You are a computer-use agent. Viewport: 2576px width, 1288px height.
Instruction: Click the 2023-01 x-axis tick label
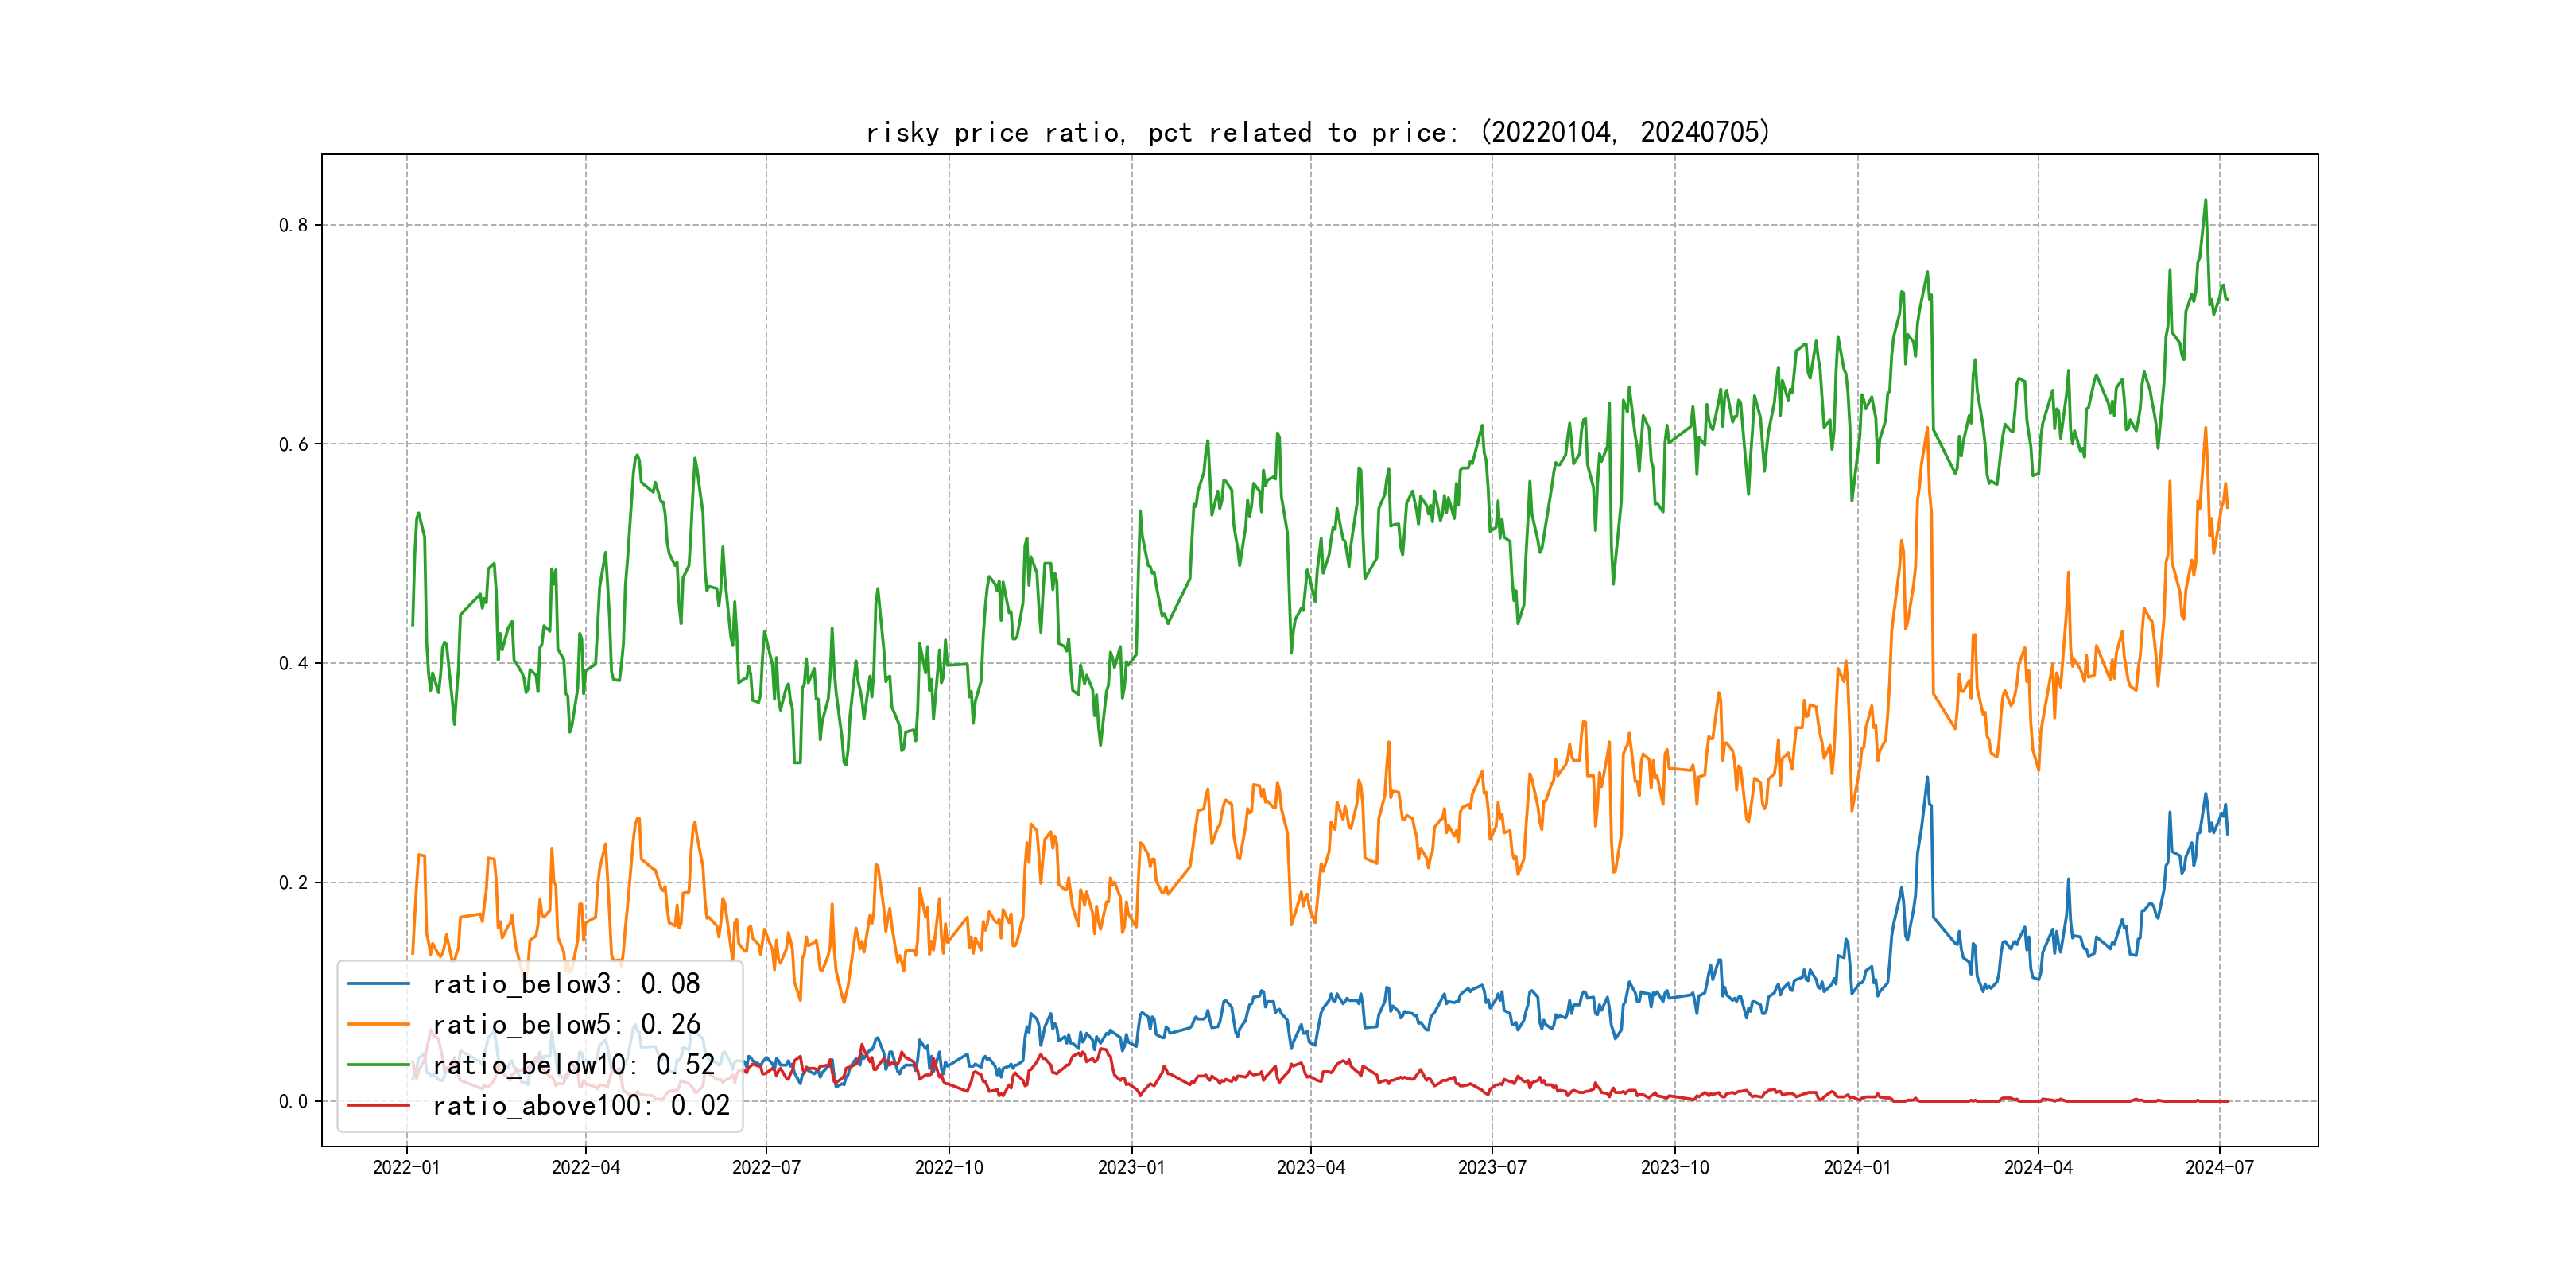(1131, 1167)
